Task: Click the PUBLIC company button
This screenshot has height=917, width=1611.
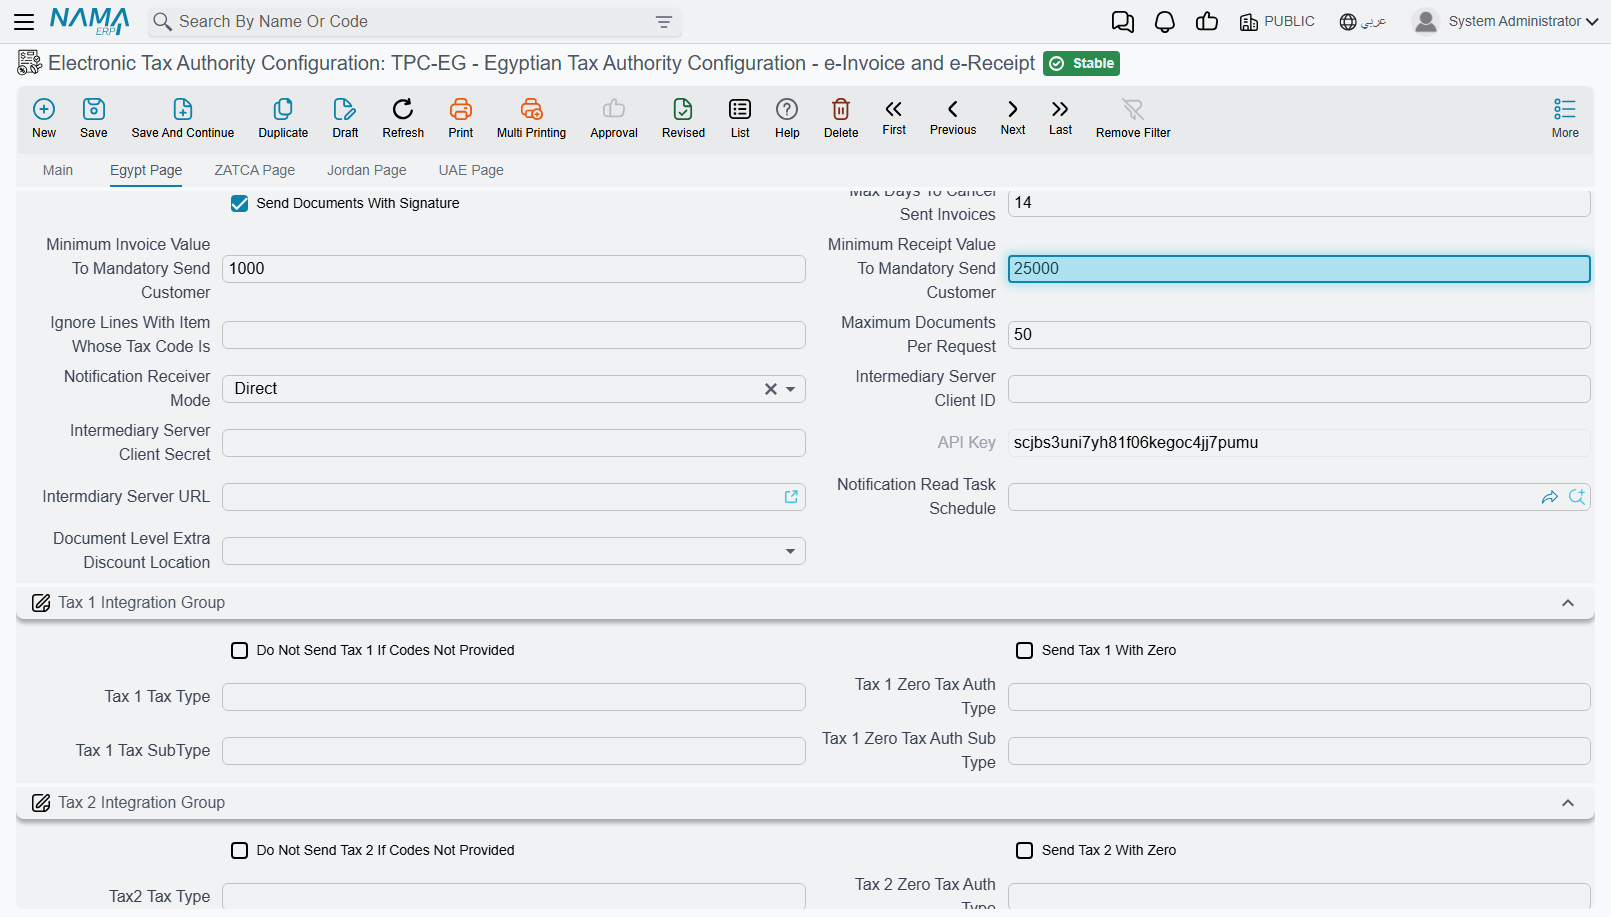Action: 1277,22
